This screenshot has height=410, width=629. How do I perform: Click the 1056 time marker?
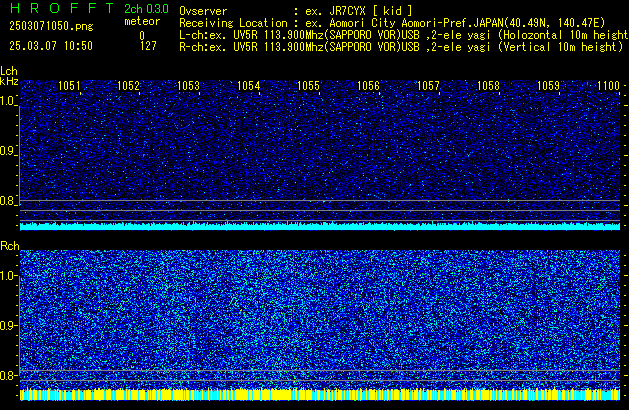(368, 86)
